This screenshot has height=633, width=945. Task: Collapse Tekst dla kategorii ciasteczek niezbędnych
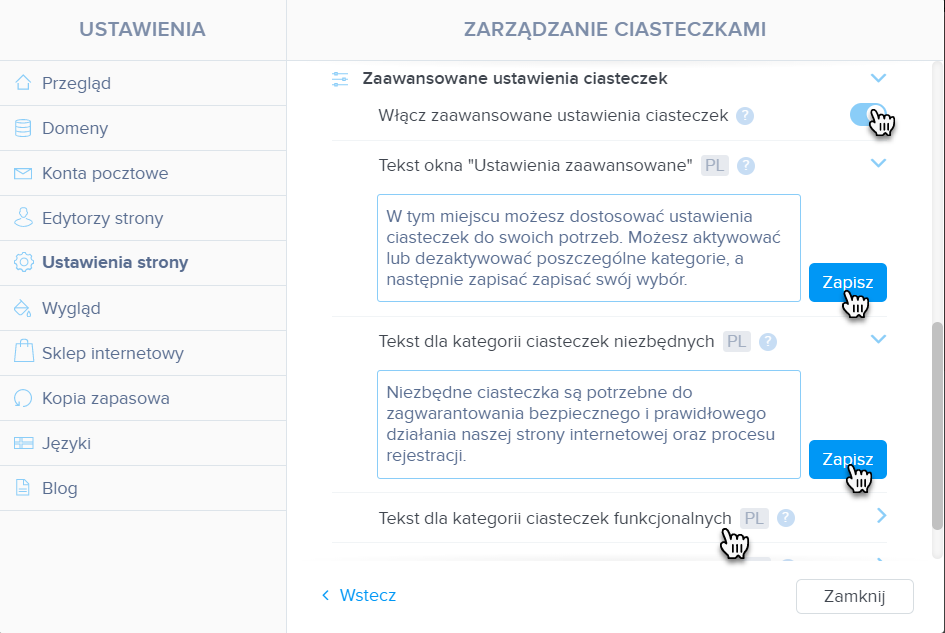(x=878, y=339)
